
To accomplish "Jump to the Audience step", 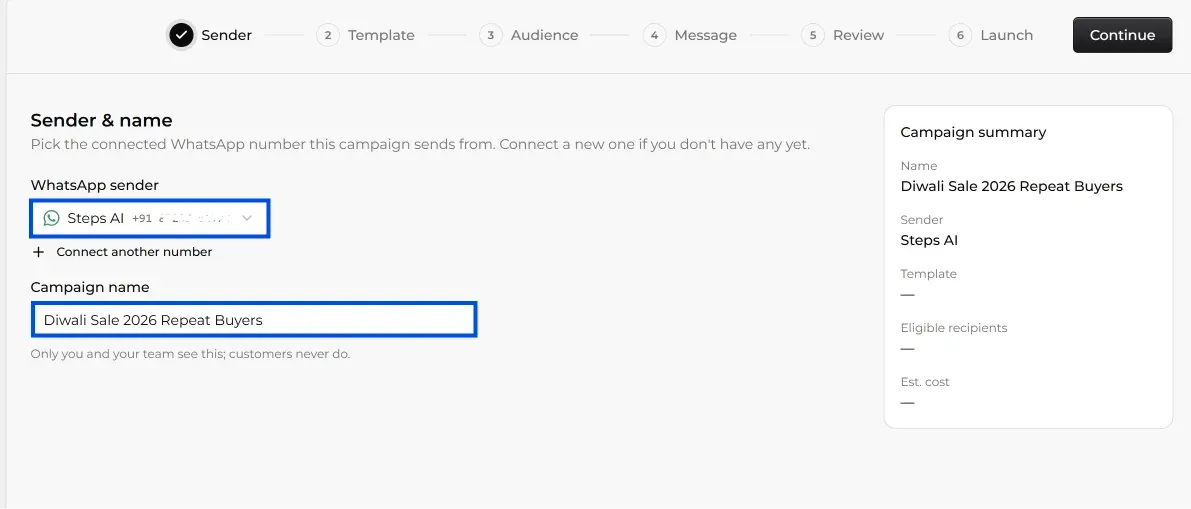I will click(529, 35).
